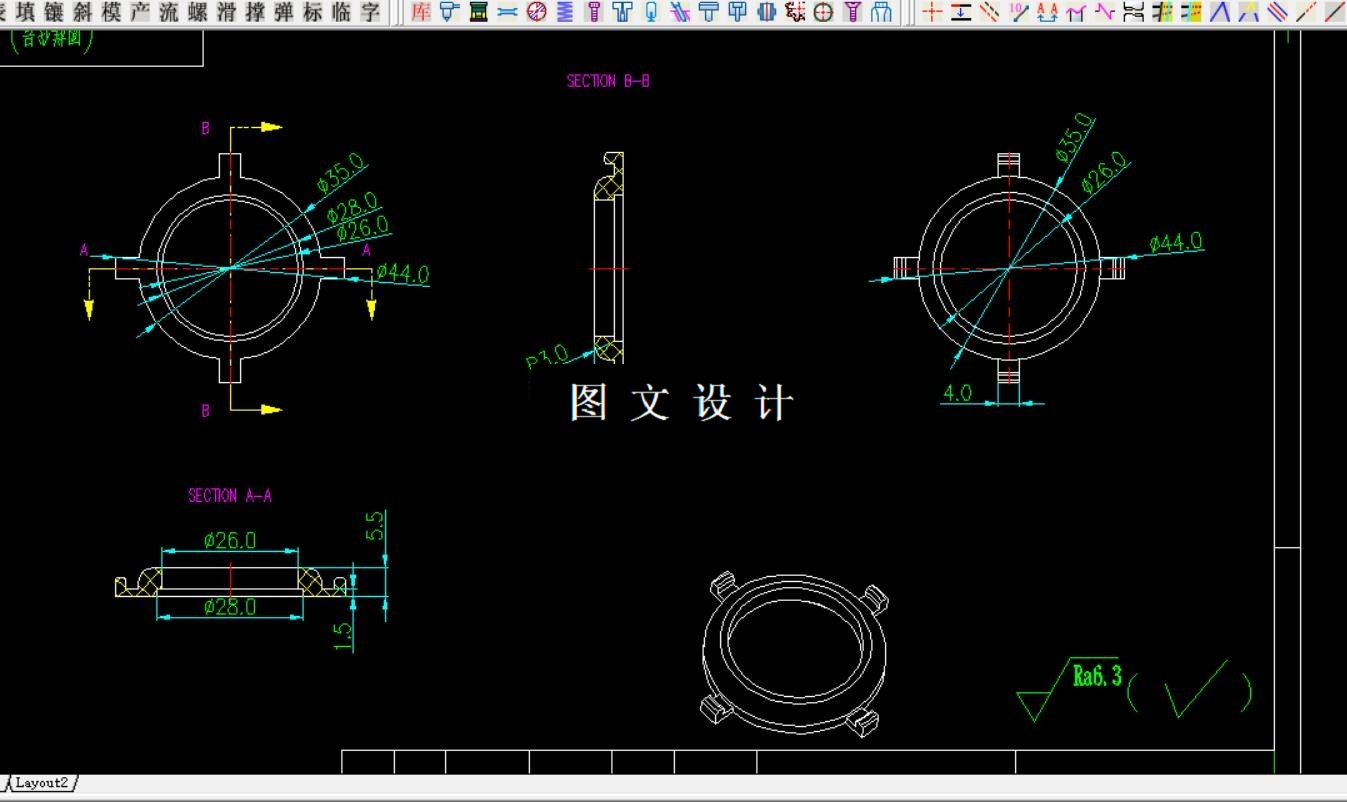
Task: Click the blue caret icon with yellow fill
Action: pyautogui.click(x=1249, y=12)
